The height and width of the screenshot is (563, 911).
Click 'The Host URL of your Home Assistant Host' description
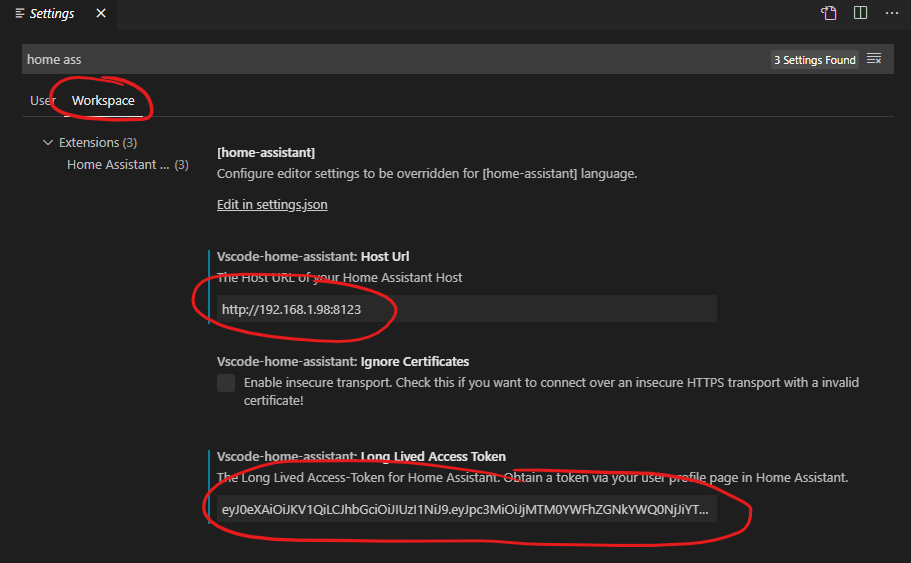click(x=339, y=278)
